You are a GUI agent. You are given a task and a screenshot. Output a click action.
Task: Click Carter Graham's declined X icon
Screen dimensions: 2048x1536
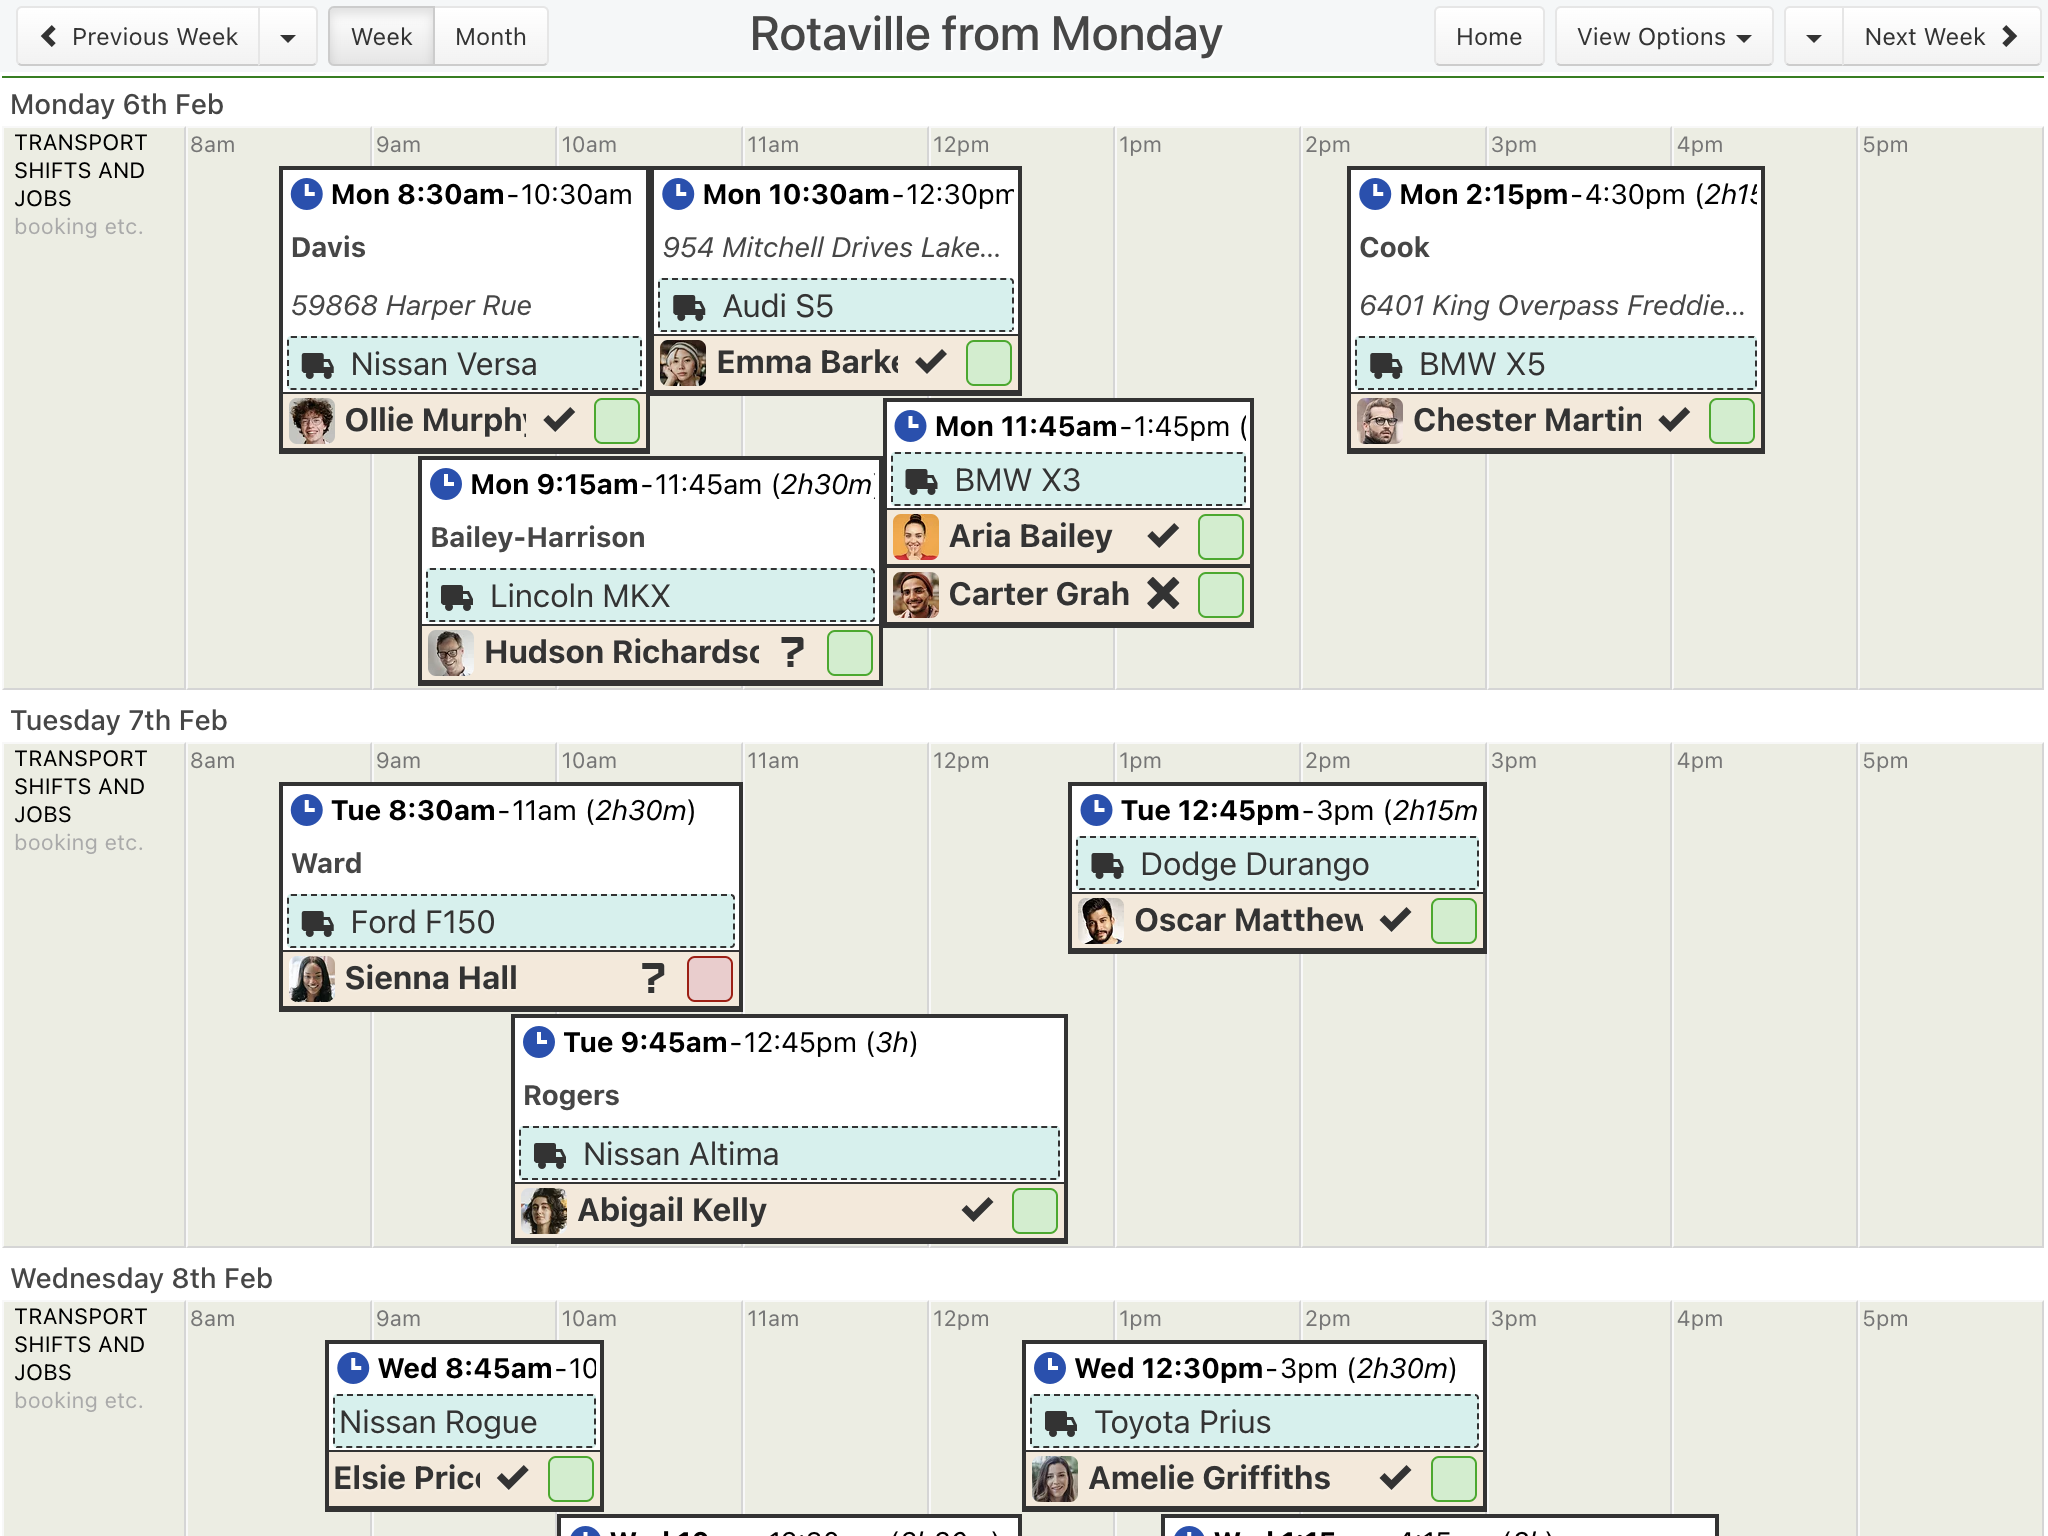click(x=1163, y=594)
